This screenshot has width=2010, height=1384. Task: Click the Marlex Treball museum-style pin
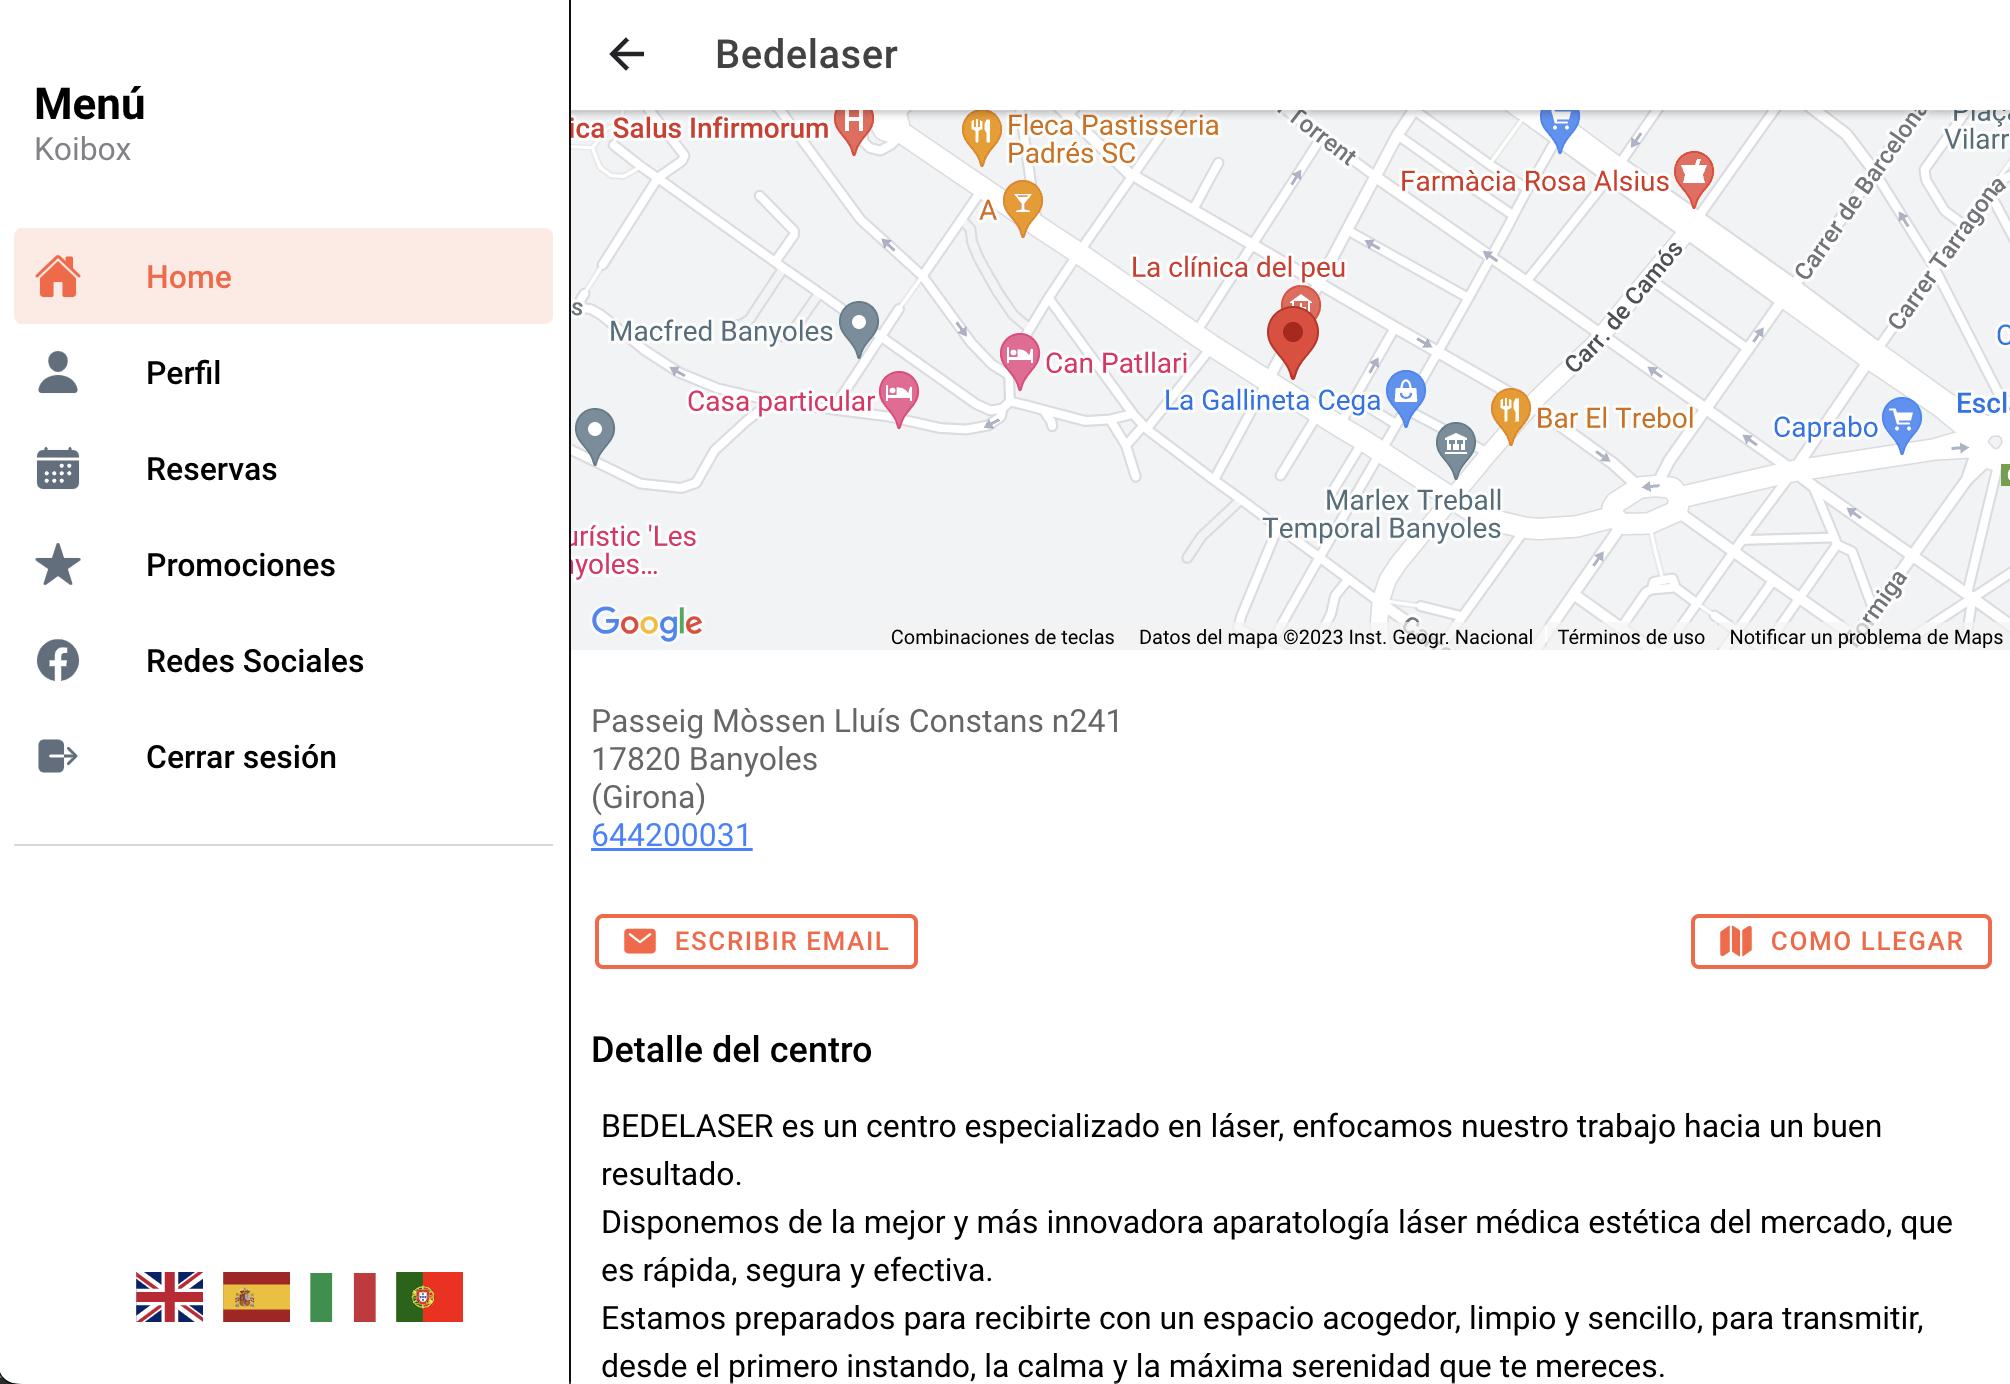[1456, 449]
